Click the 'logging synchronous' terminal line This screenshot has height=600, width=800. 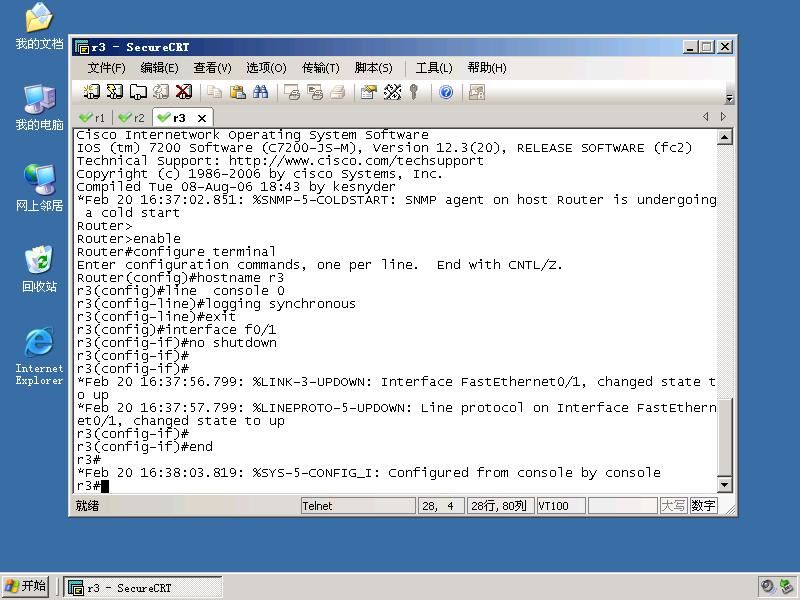pos(216,304)
